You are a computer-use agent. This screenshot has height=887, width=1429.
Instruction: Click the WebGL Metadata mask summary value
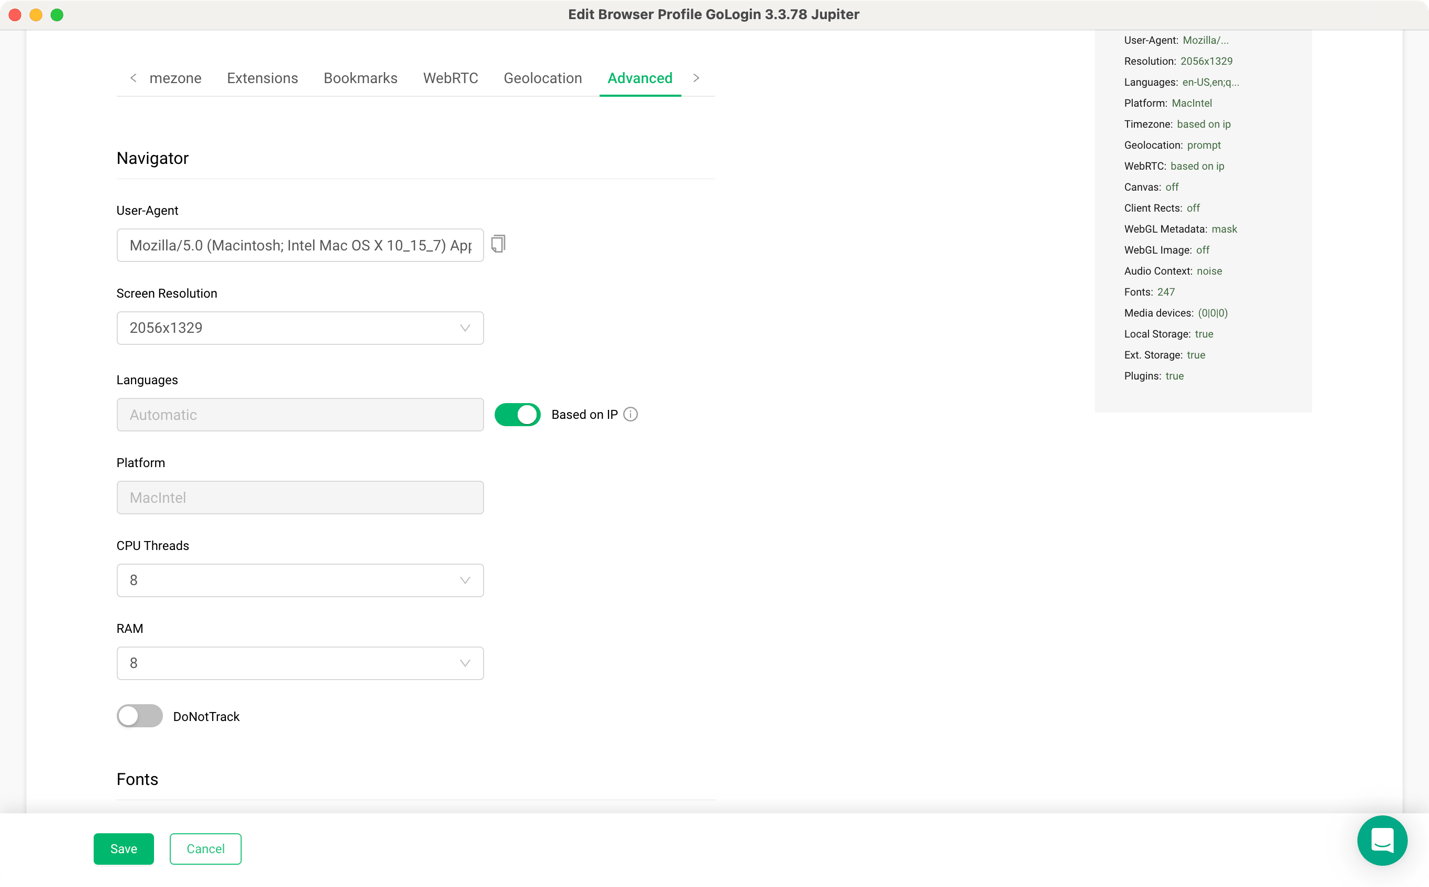pos(1224,229)
